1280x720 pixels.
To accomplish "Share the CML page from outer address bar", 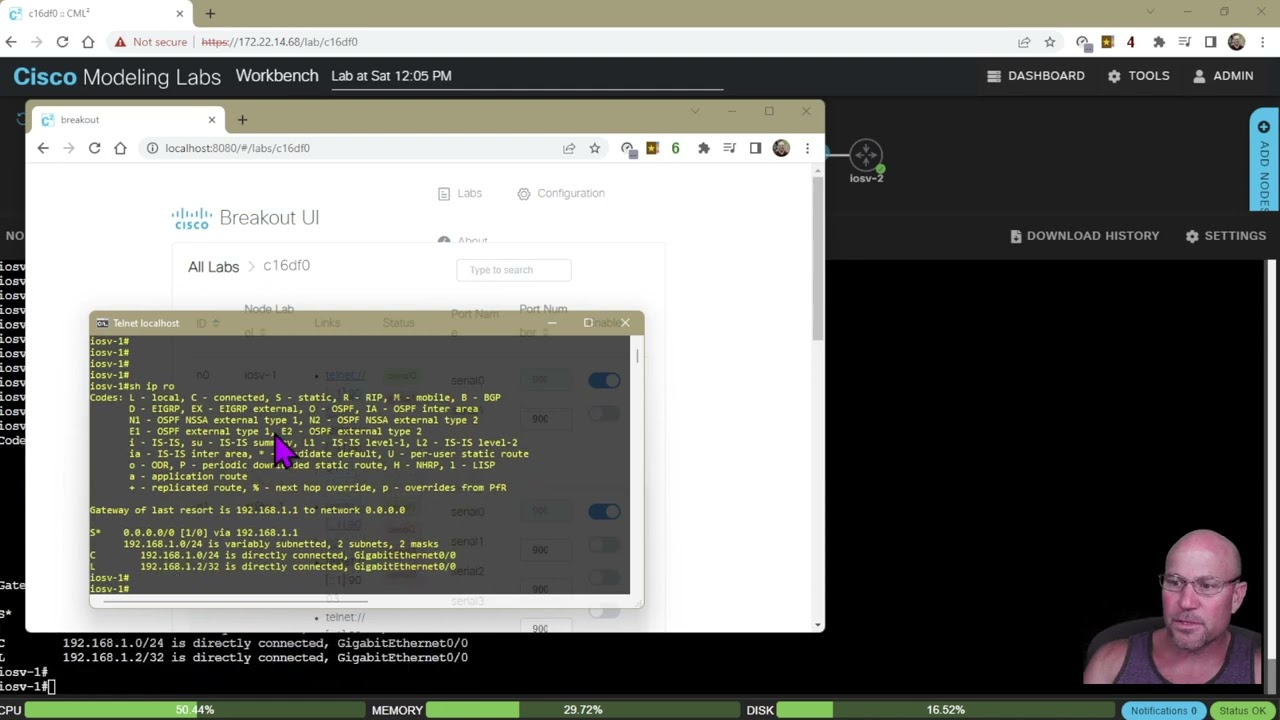I will 1024,42.
